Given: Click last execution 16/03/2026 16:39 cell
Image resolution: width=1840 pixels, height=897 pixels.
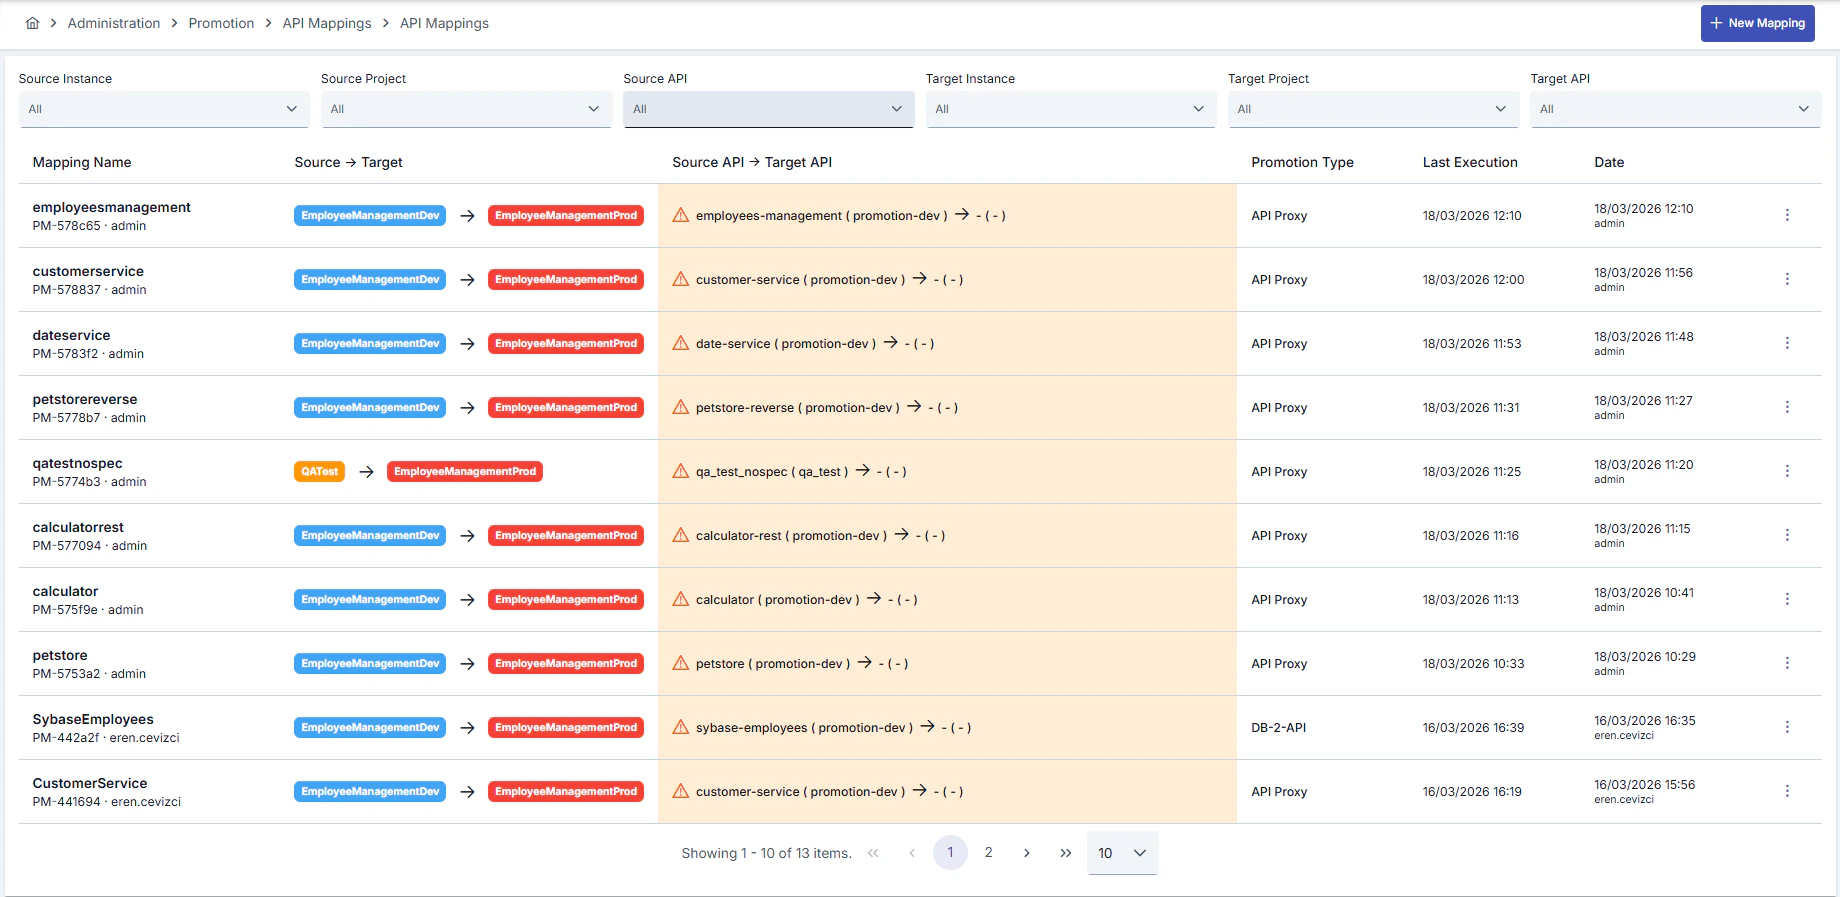Looking at the screenshot, I should pyautogui.click(x=1473, y=727).
